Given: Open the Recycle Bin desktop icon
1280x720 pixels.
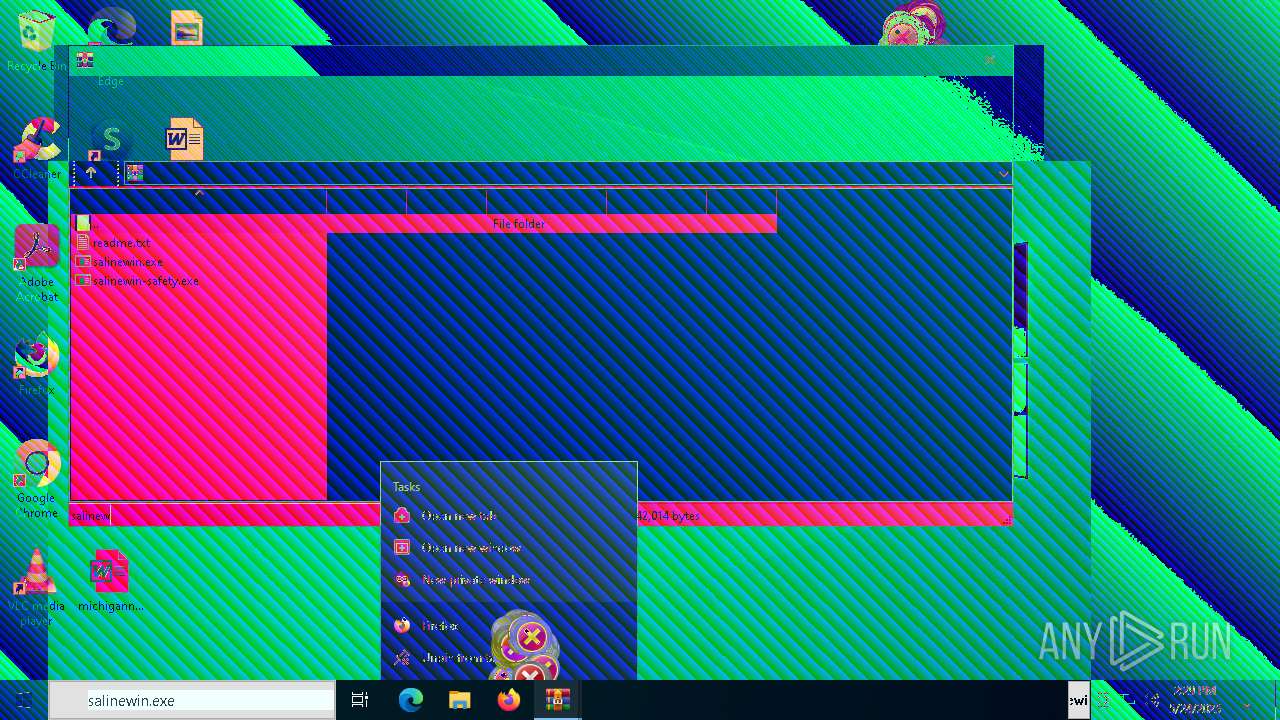Looking at the screenshot, I should [36, 42].
